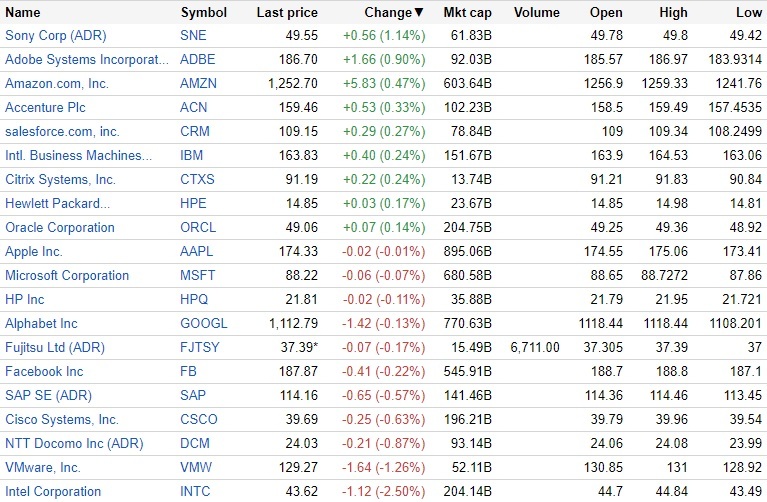
Task: Open the Amazon.com, Inc. link
Action: coord(57,83)
